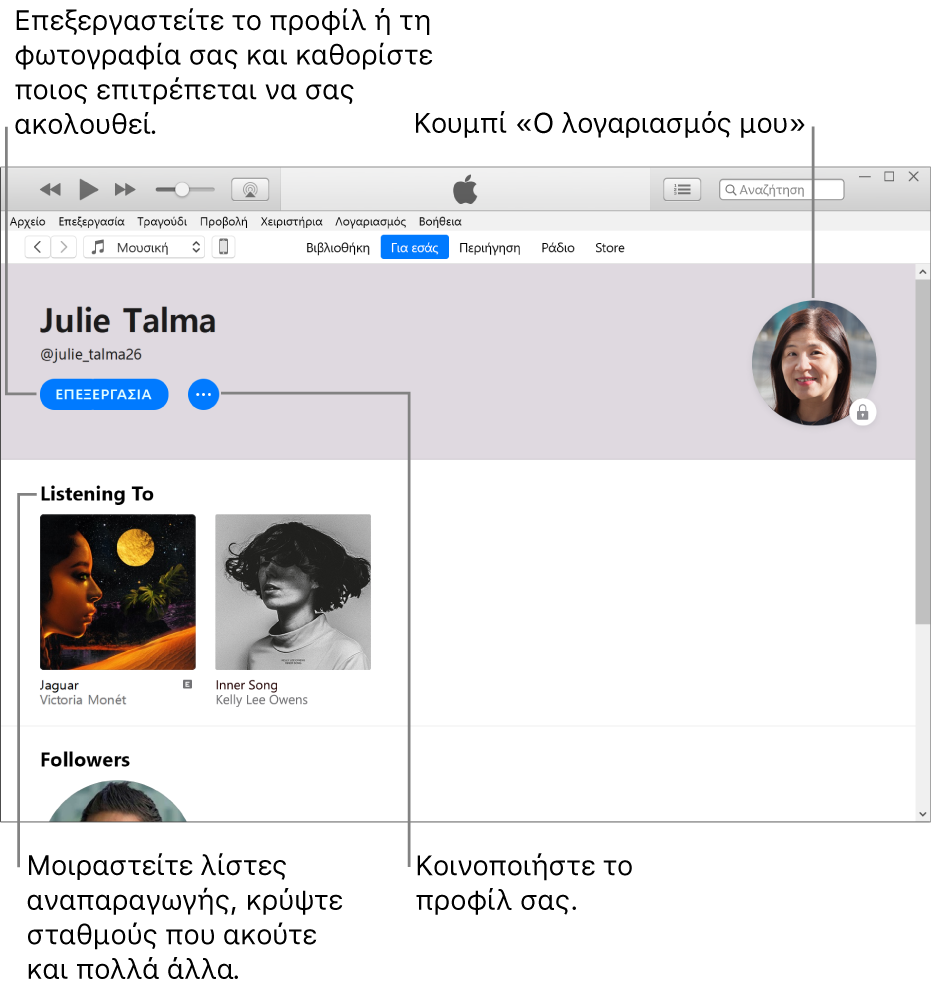Open the Χειριστήρια menu
931x987 pixels.
tap(291, 222)
